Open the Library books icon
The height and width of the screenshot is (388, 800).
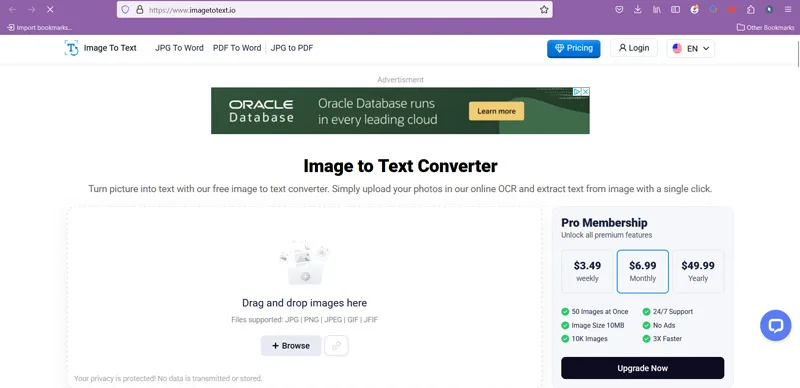click(657, 9)
